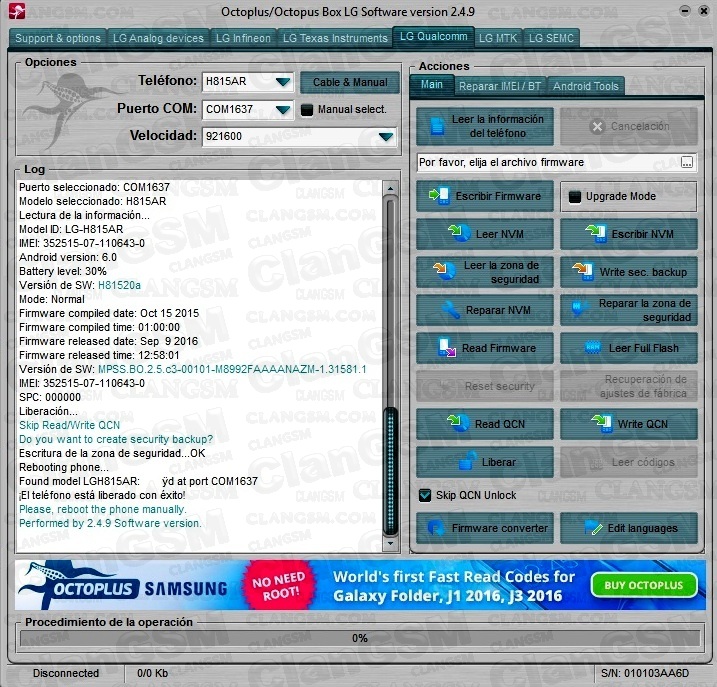
Task: Switch to LG MTK tab
Action: coord(498,38)
